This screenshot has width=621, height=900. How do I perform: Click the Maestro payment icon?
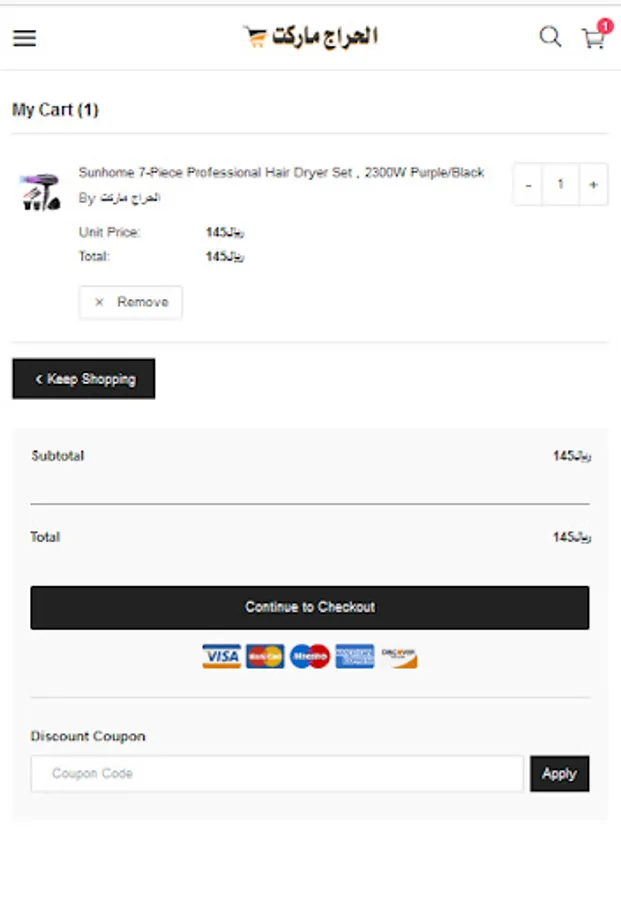click(310, 656)
